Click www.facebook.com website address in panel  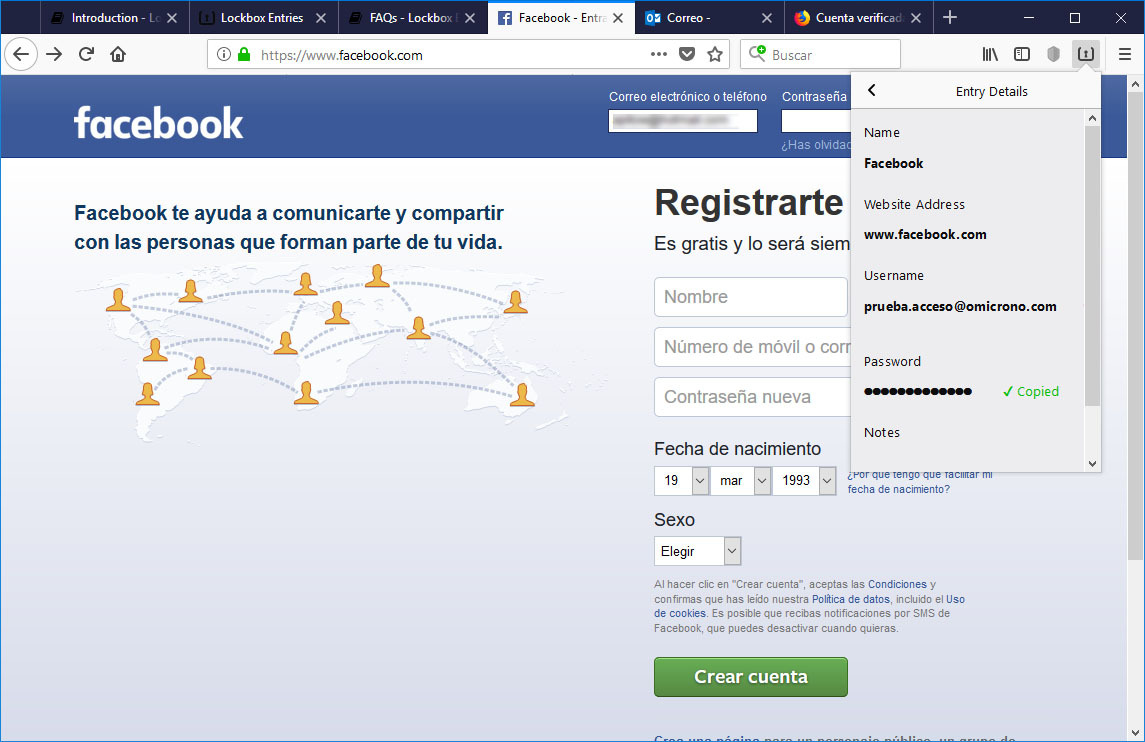pyautogui.click(x=924, y=234)
